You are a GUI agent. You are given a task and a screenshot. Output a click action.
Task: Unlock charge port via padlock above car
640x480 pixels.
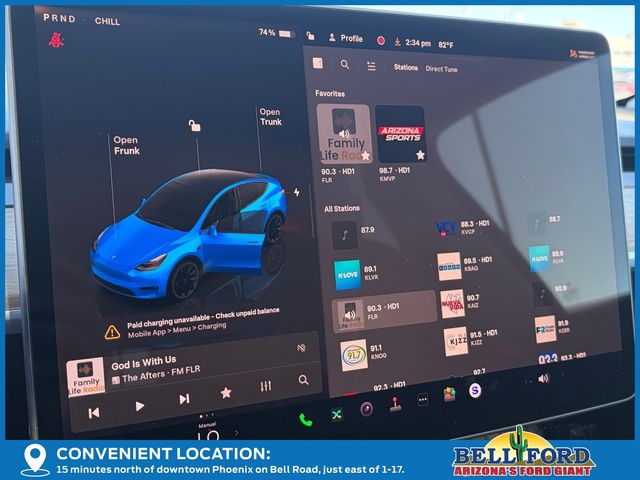click(x=194, y=126)
